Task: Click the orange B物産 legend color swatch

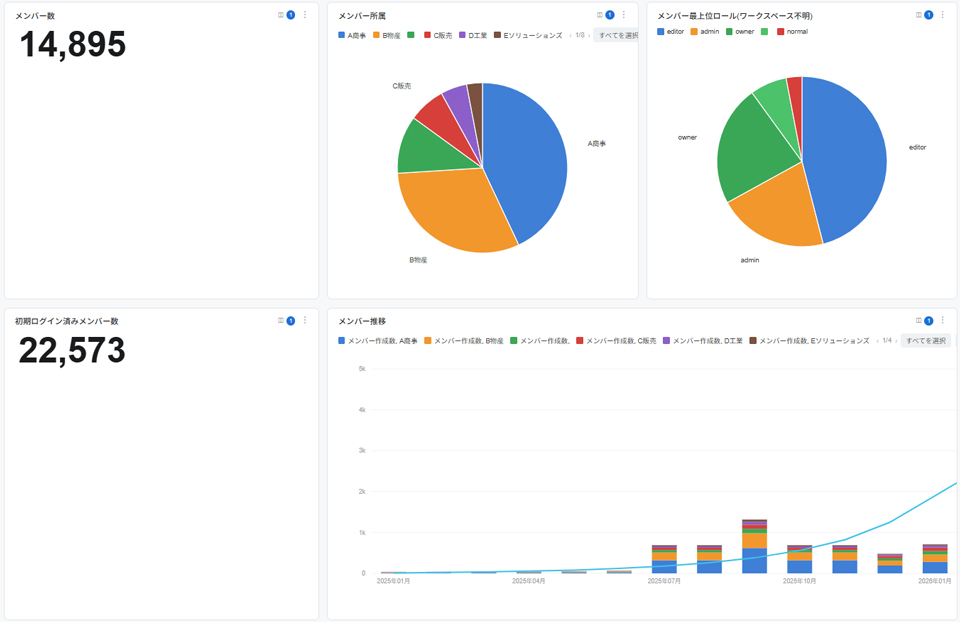Action: (x=376, y=35)
